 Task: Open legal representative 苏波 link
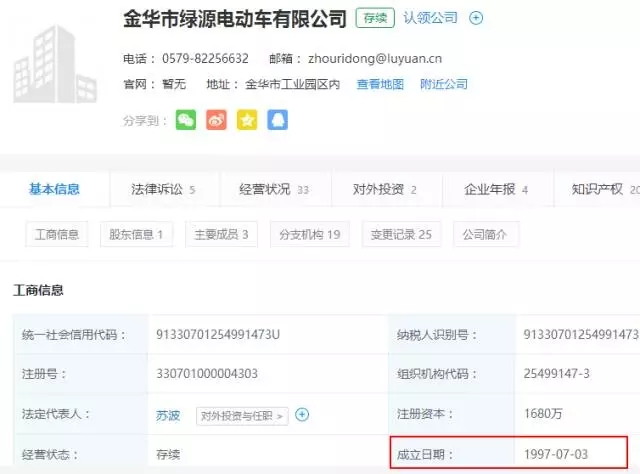(x=168, y=416)
